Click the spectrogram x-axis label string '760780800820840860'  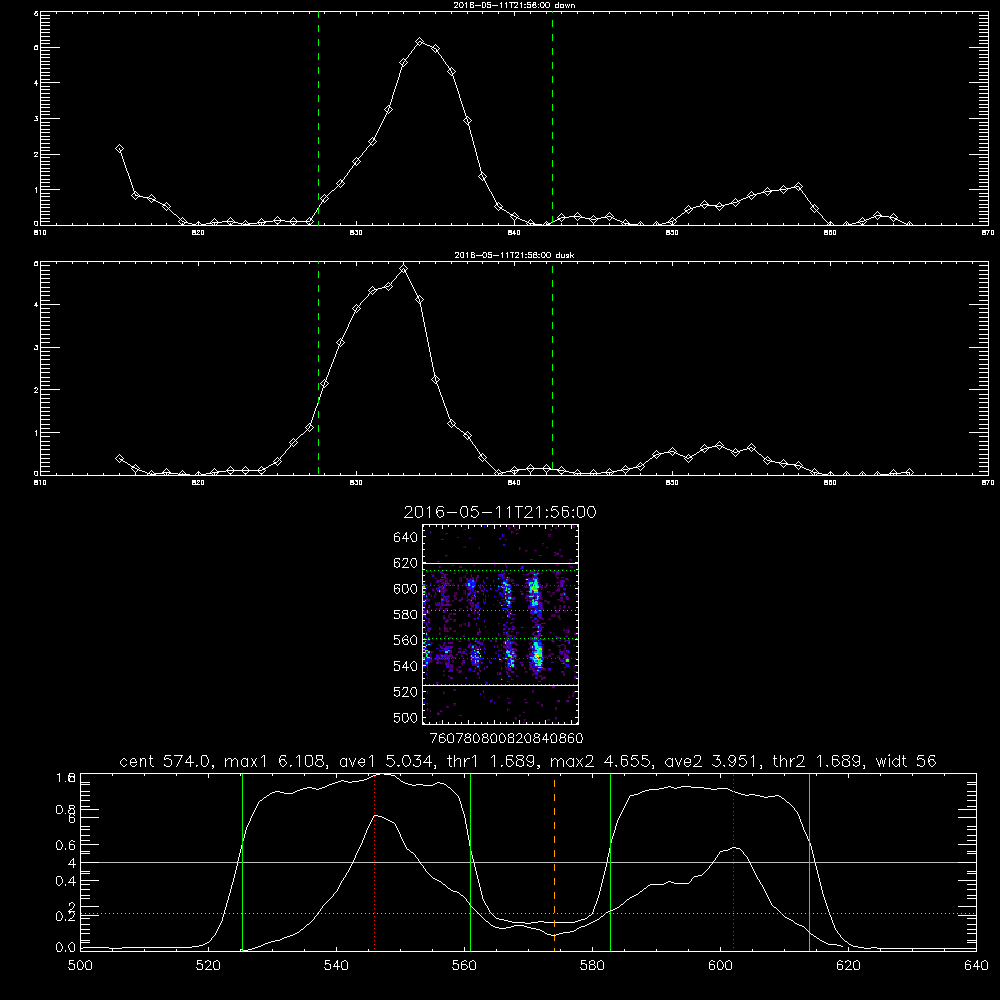(506, 738)
